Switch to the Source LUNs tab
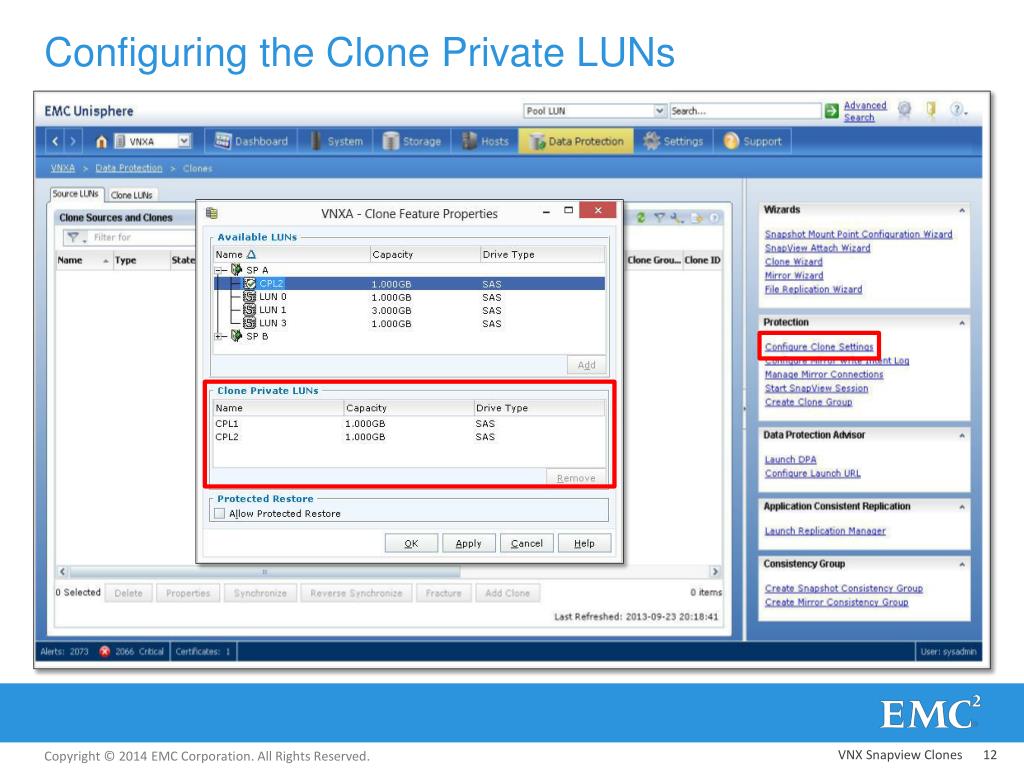Viewport: 1024px width, 768px height. [x=76, y=194]
